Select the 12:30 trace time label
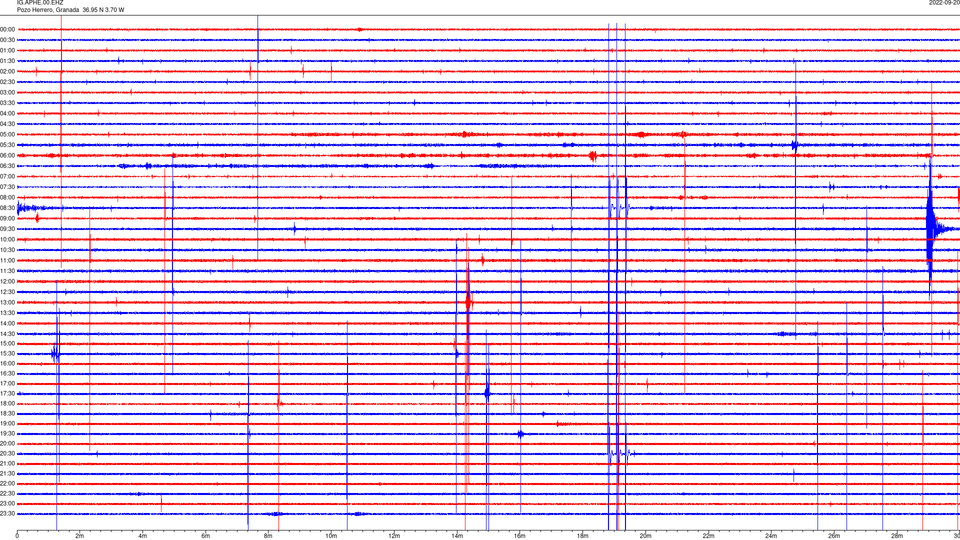This screenshot has width=960, height=540. (x=7, y=292)
